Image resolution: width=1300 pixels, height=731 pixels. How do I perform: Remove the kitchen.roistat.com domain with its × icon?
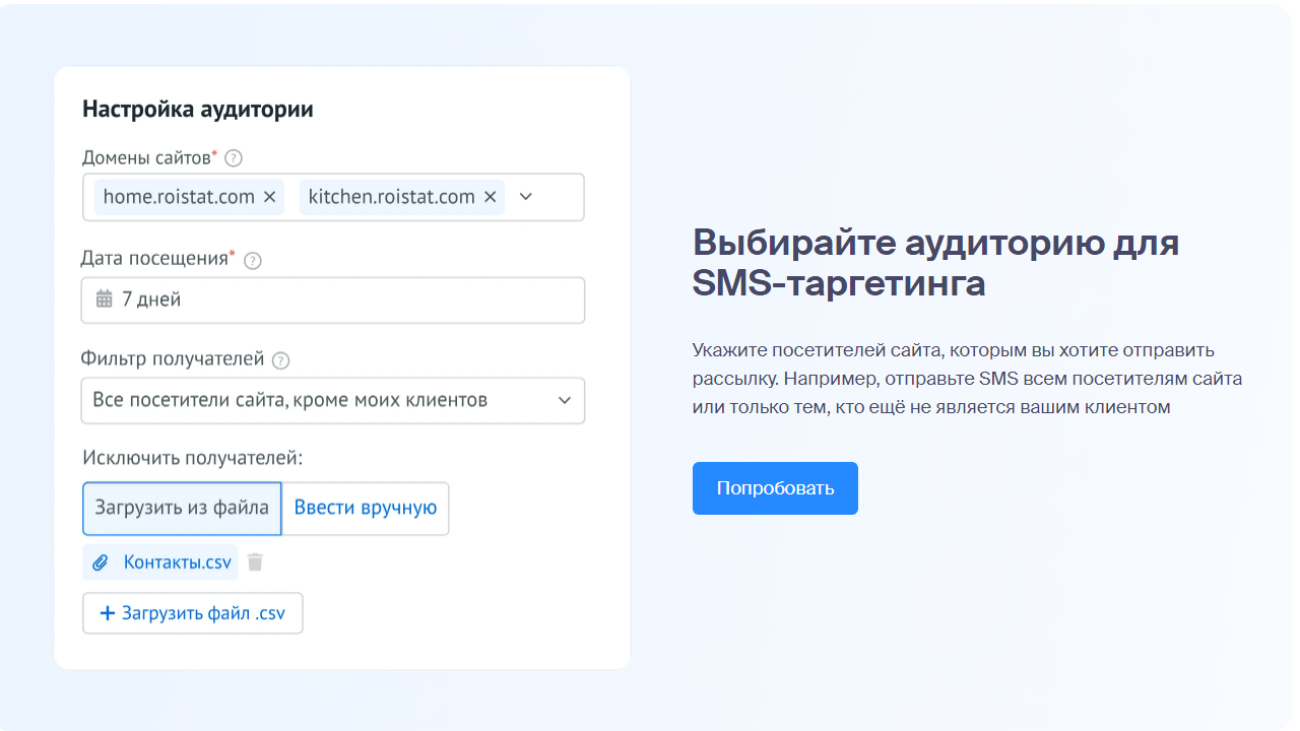(x=489, y=197)
